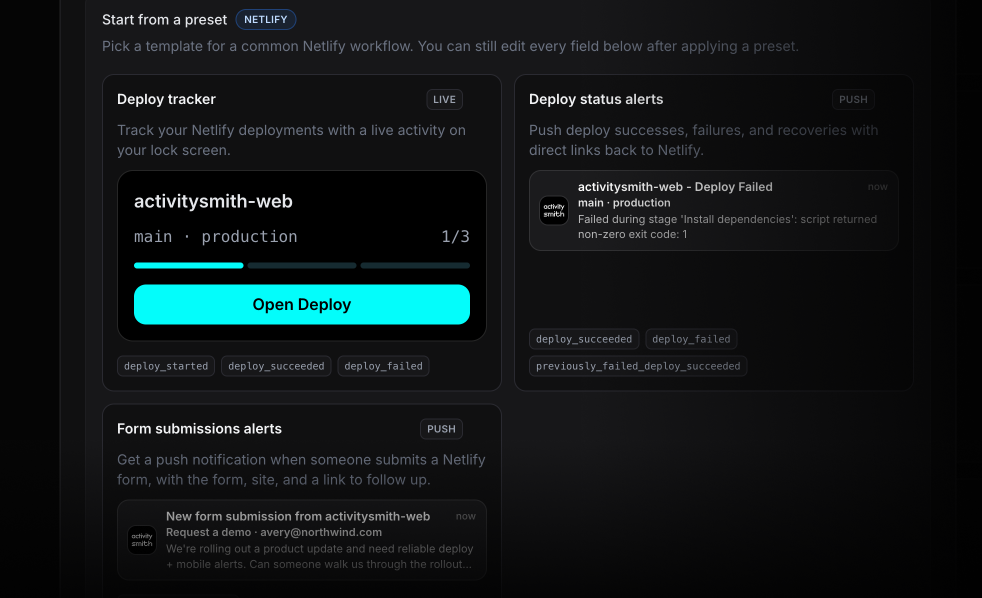The height and width of the screenshot is (598, 982).
Task: Toggle the deploy_started event chip
Action: (x=165, y=366)
